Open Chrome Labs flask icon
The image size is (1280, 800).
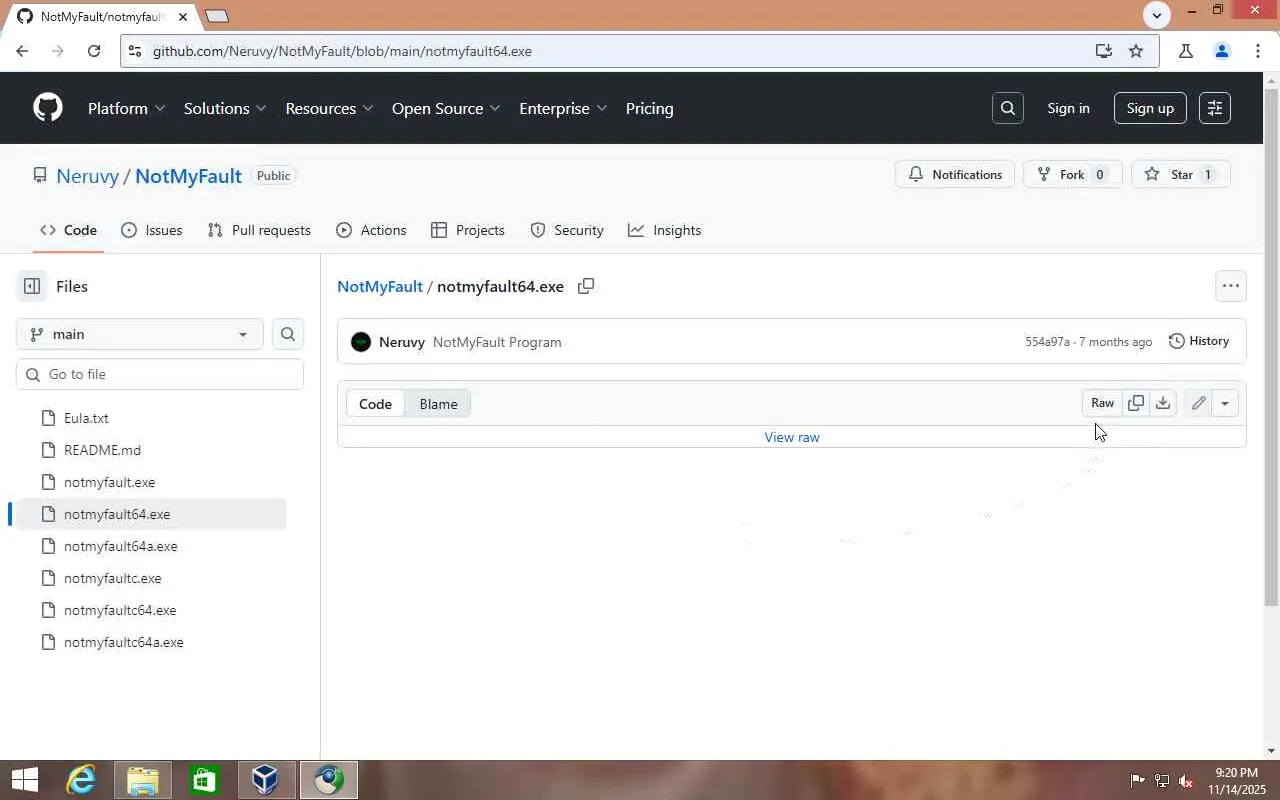point(1186,51)
